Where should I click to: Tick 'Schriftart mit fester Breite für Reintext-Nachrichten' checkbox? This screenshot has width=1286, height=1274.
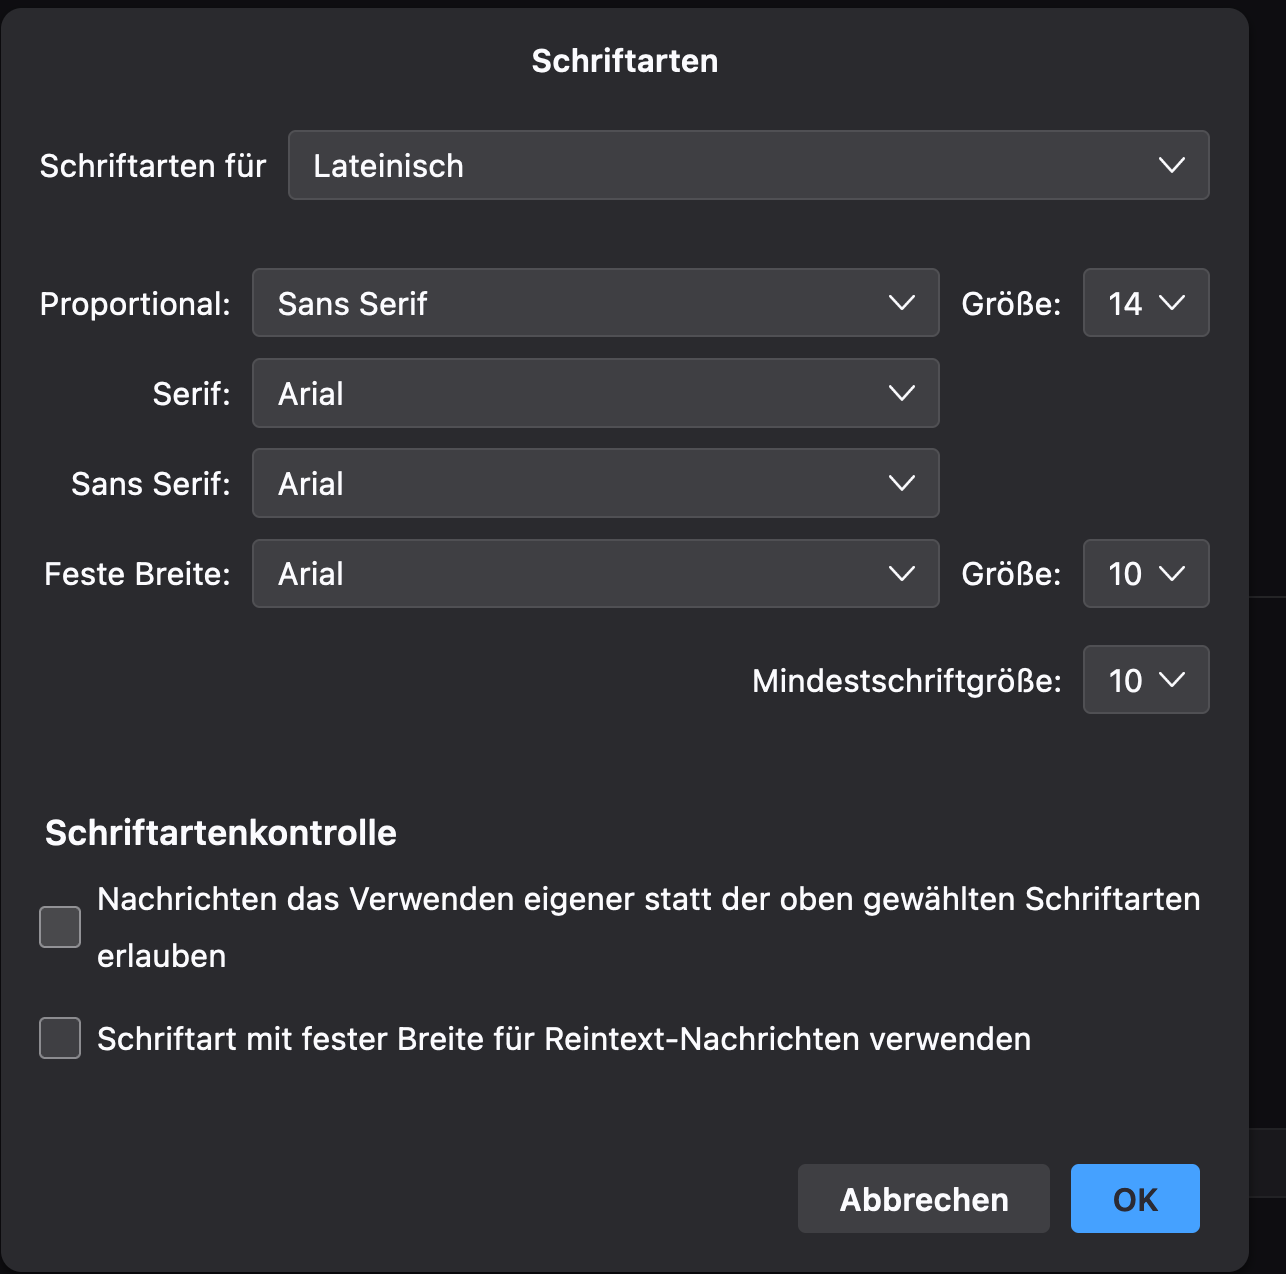point(60,1038)
